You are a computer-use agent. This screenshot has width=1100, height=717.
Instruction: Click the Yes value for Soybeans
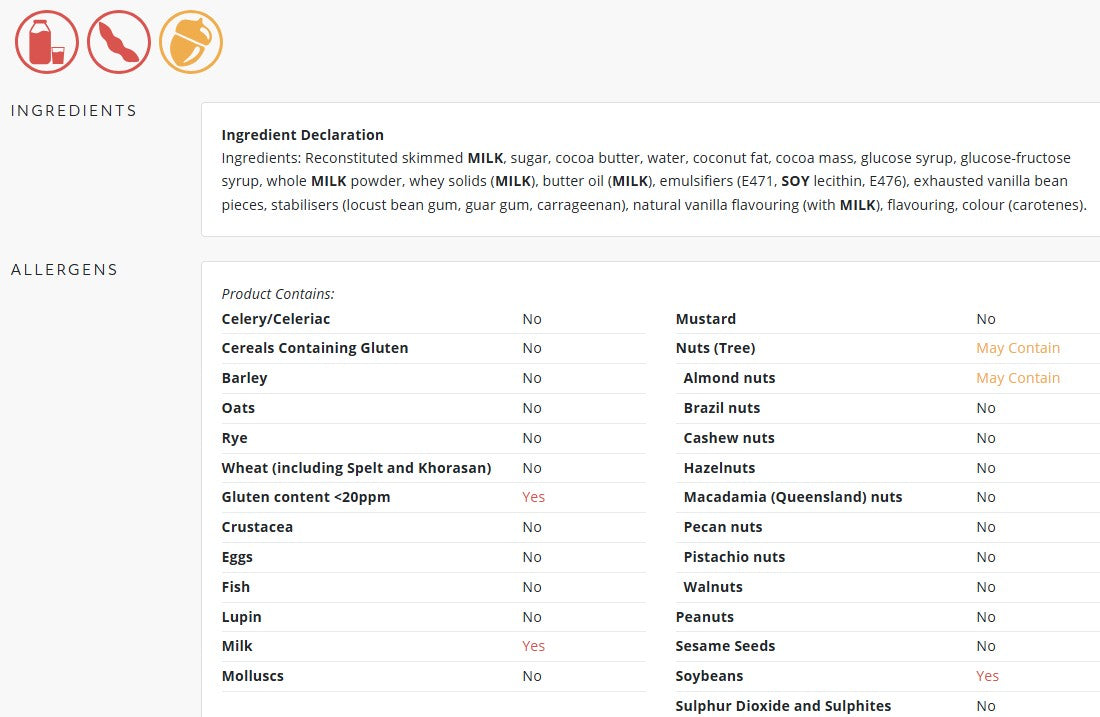[987, 676]
